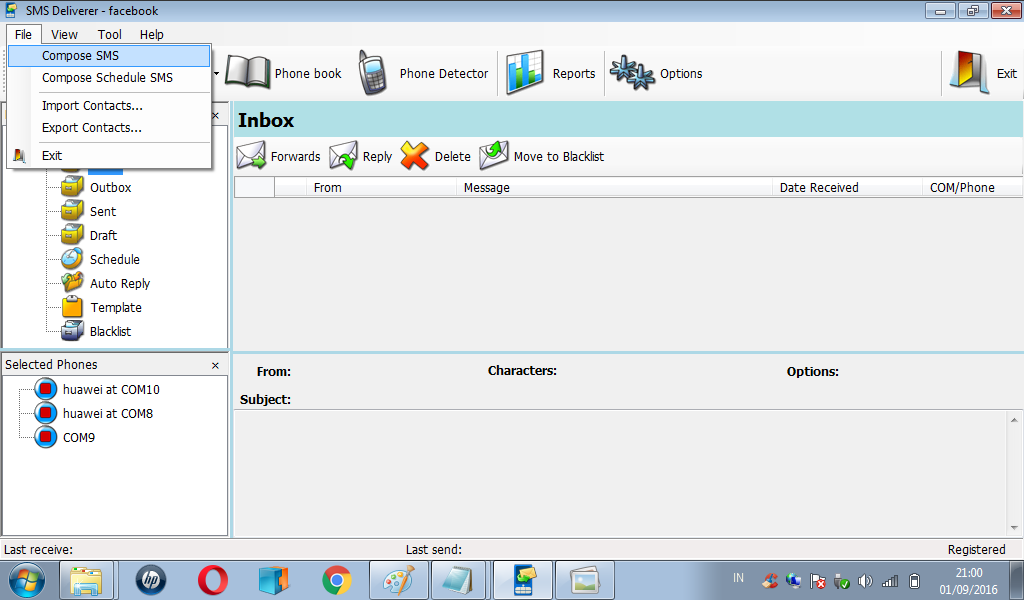The image size is (1024, 600).
Task: Select the Sent folder icon
Action: 72,212
